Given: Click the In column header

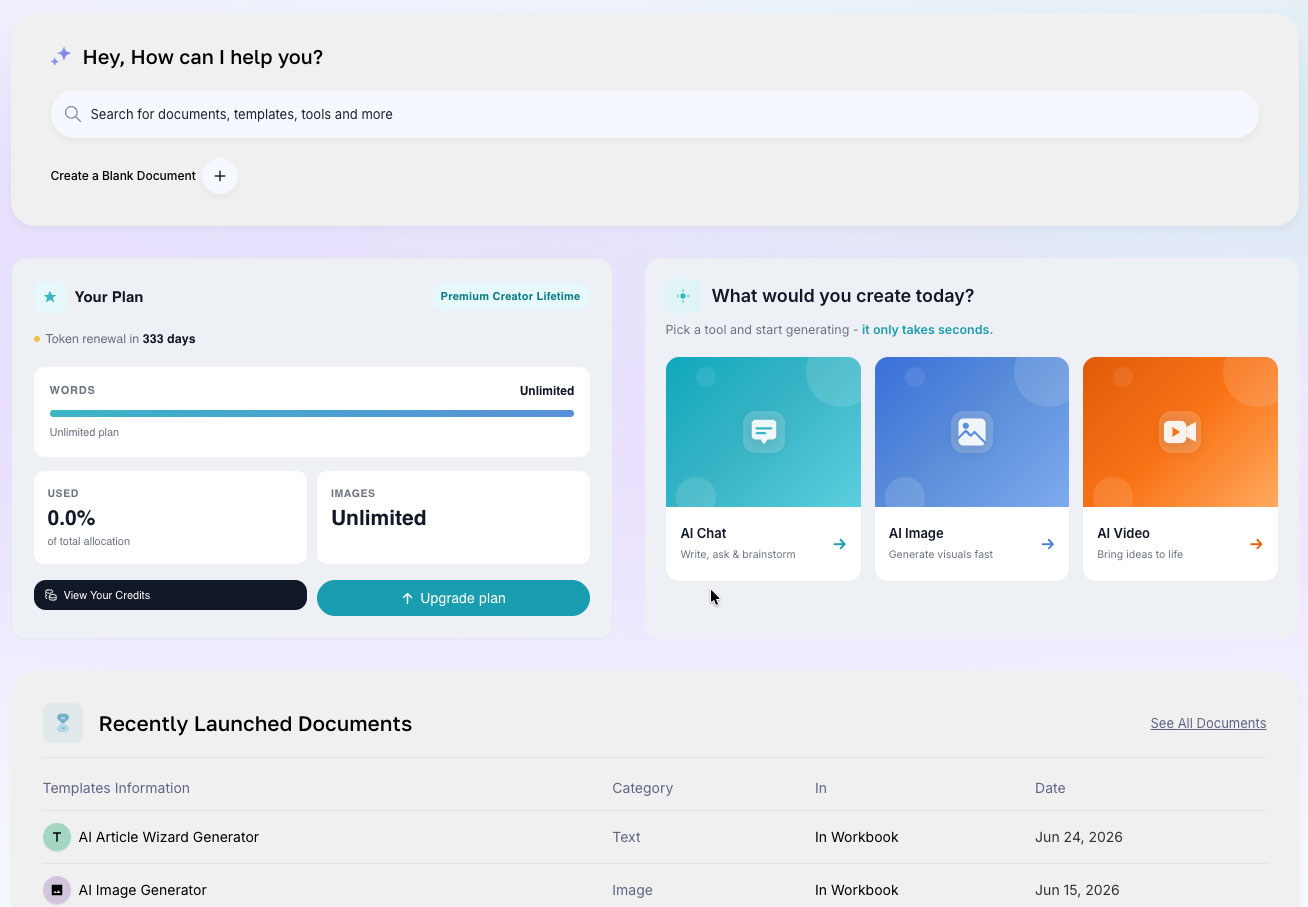Looking at the screenshot, I should pos(821,788).
